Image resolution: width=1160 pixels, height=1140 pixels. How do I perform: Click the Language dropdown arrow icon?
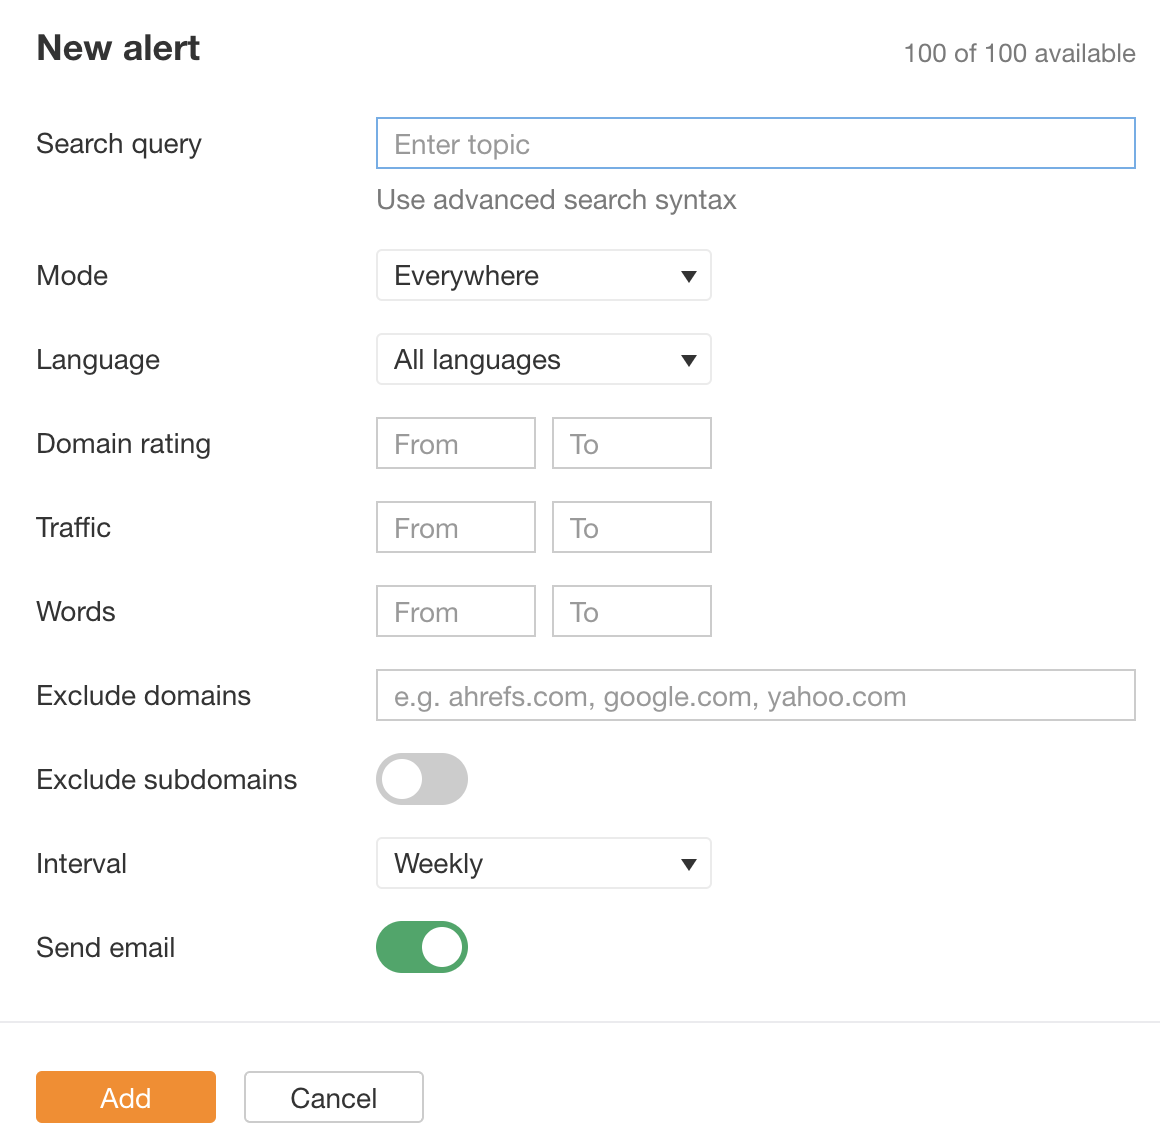(x=690, y=359)
